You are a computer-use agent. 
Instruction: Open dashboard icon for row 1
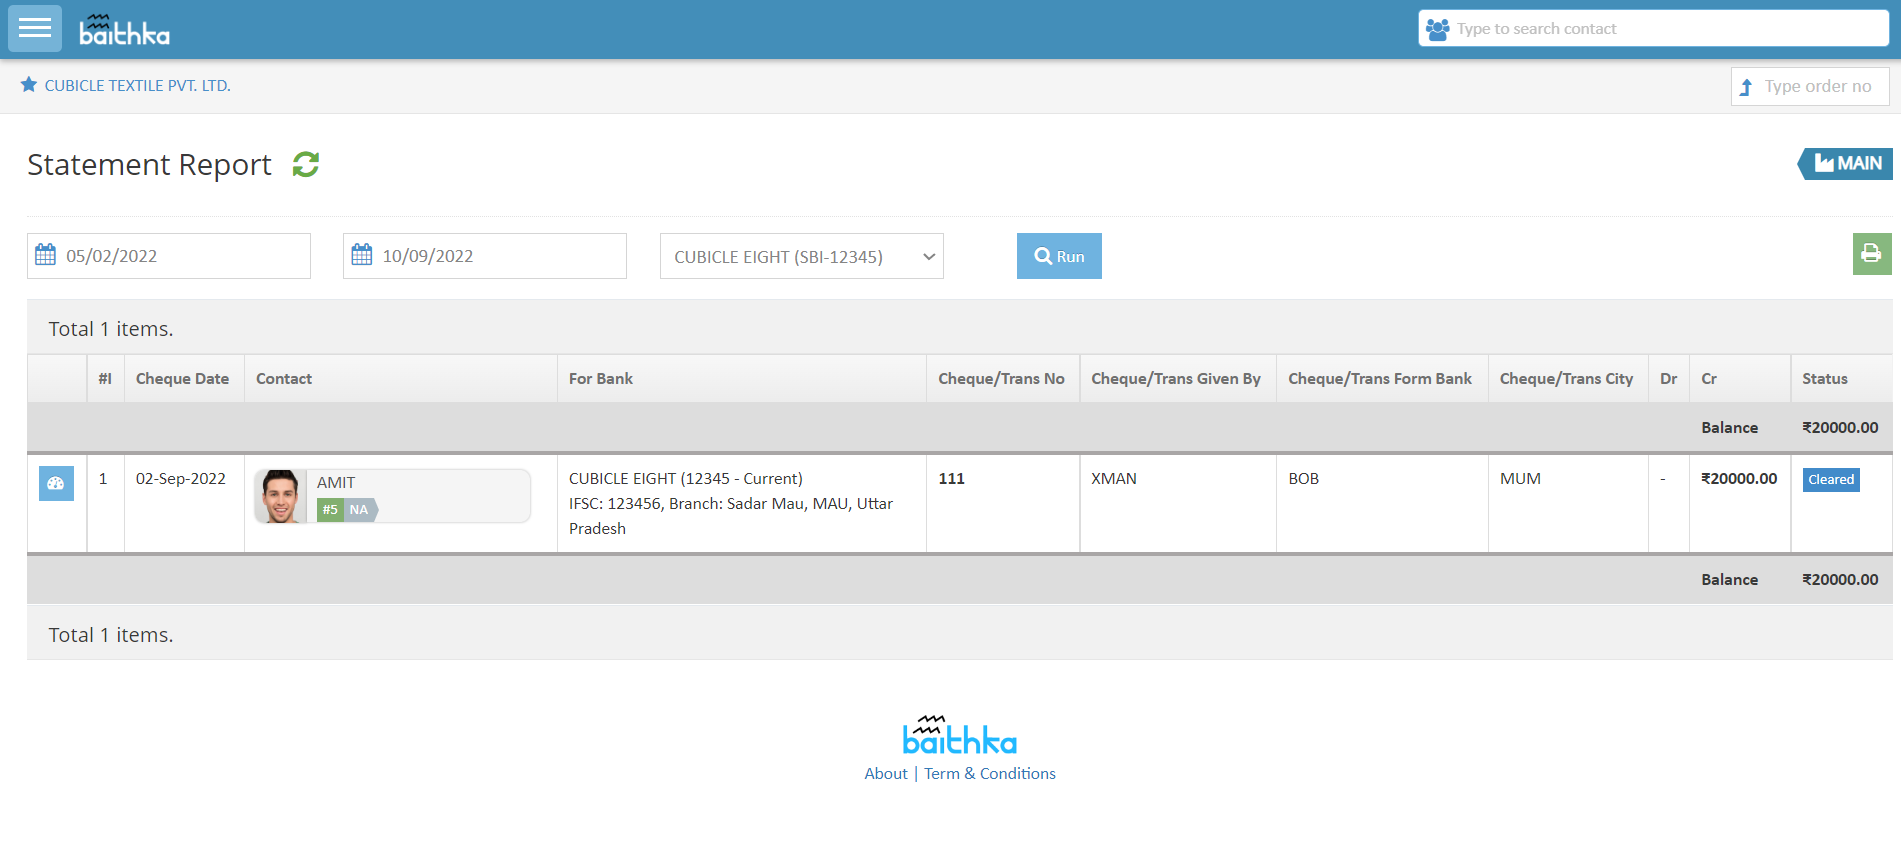(56, 483)
